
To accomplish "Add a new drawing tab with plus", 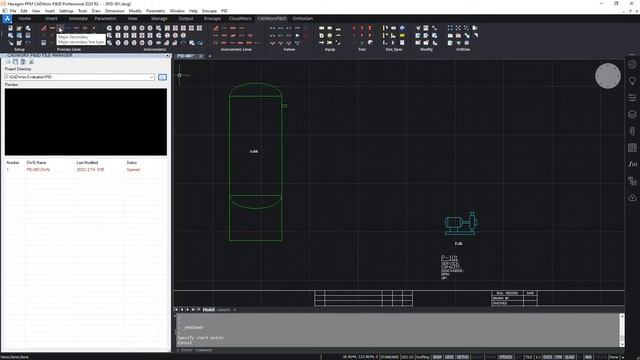I will (210, 56).
